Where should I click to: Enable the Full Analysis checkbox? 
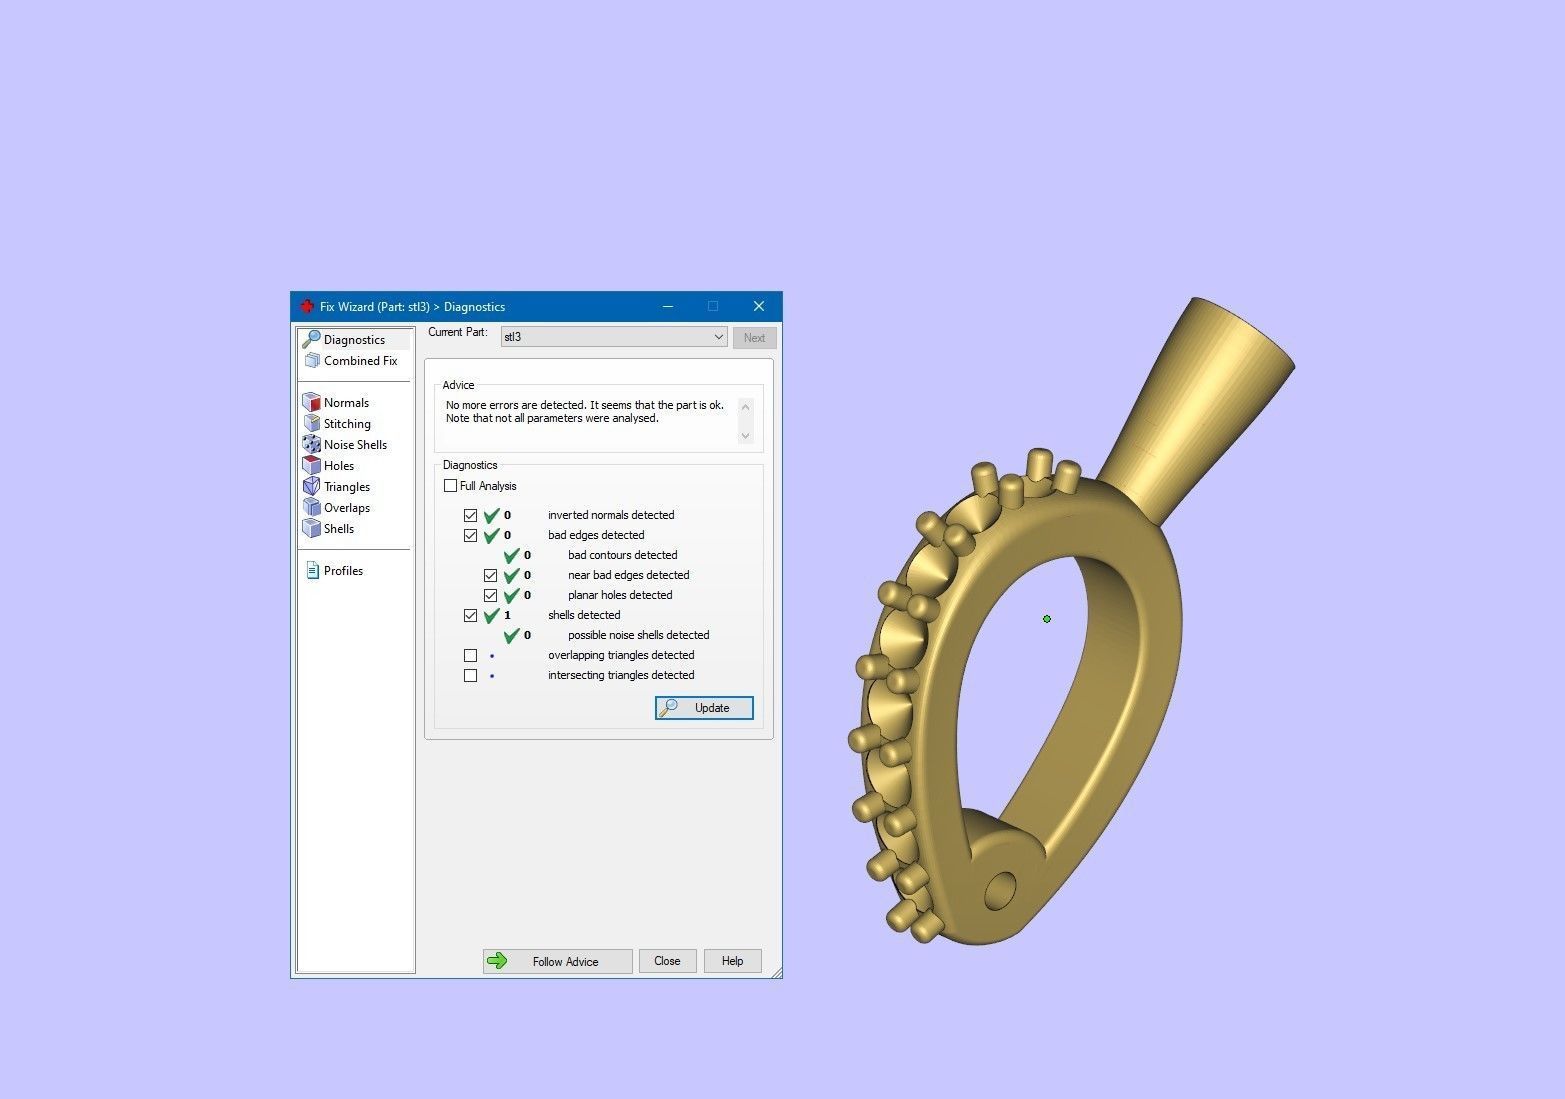pos(450,486)
